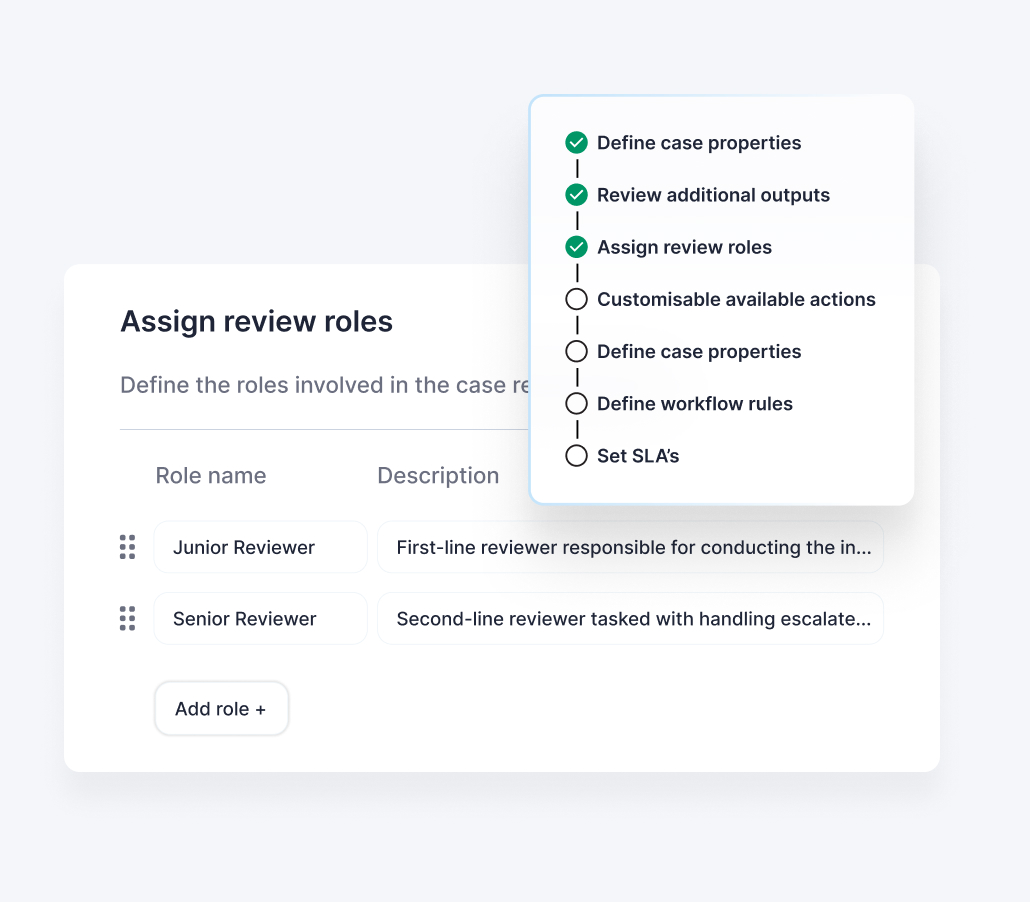Click the Add role + button

pos(221,709)
